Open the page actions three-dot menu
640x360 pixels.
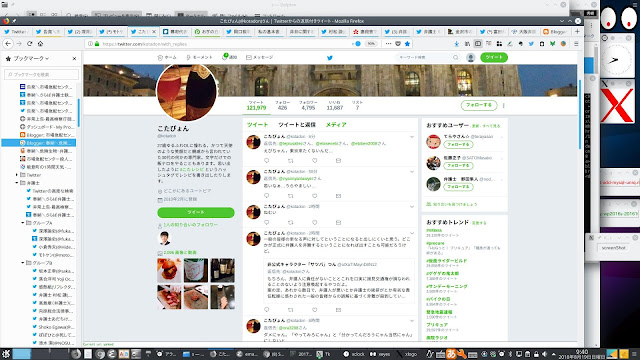(388, 44)
